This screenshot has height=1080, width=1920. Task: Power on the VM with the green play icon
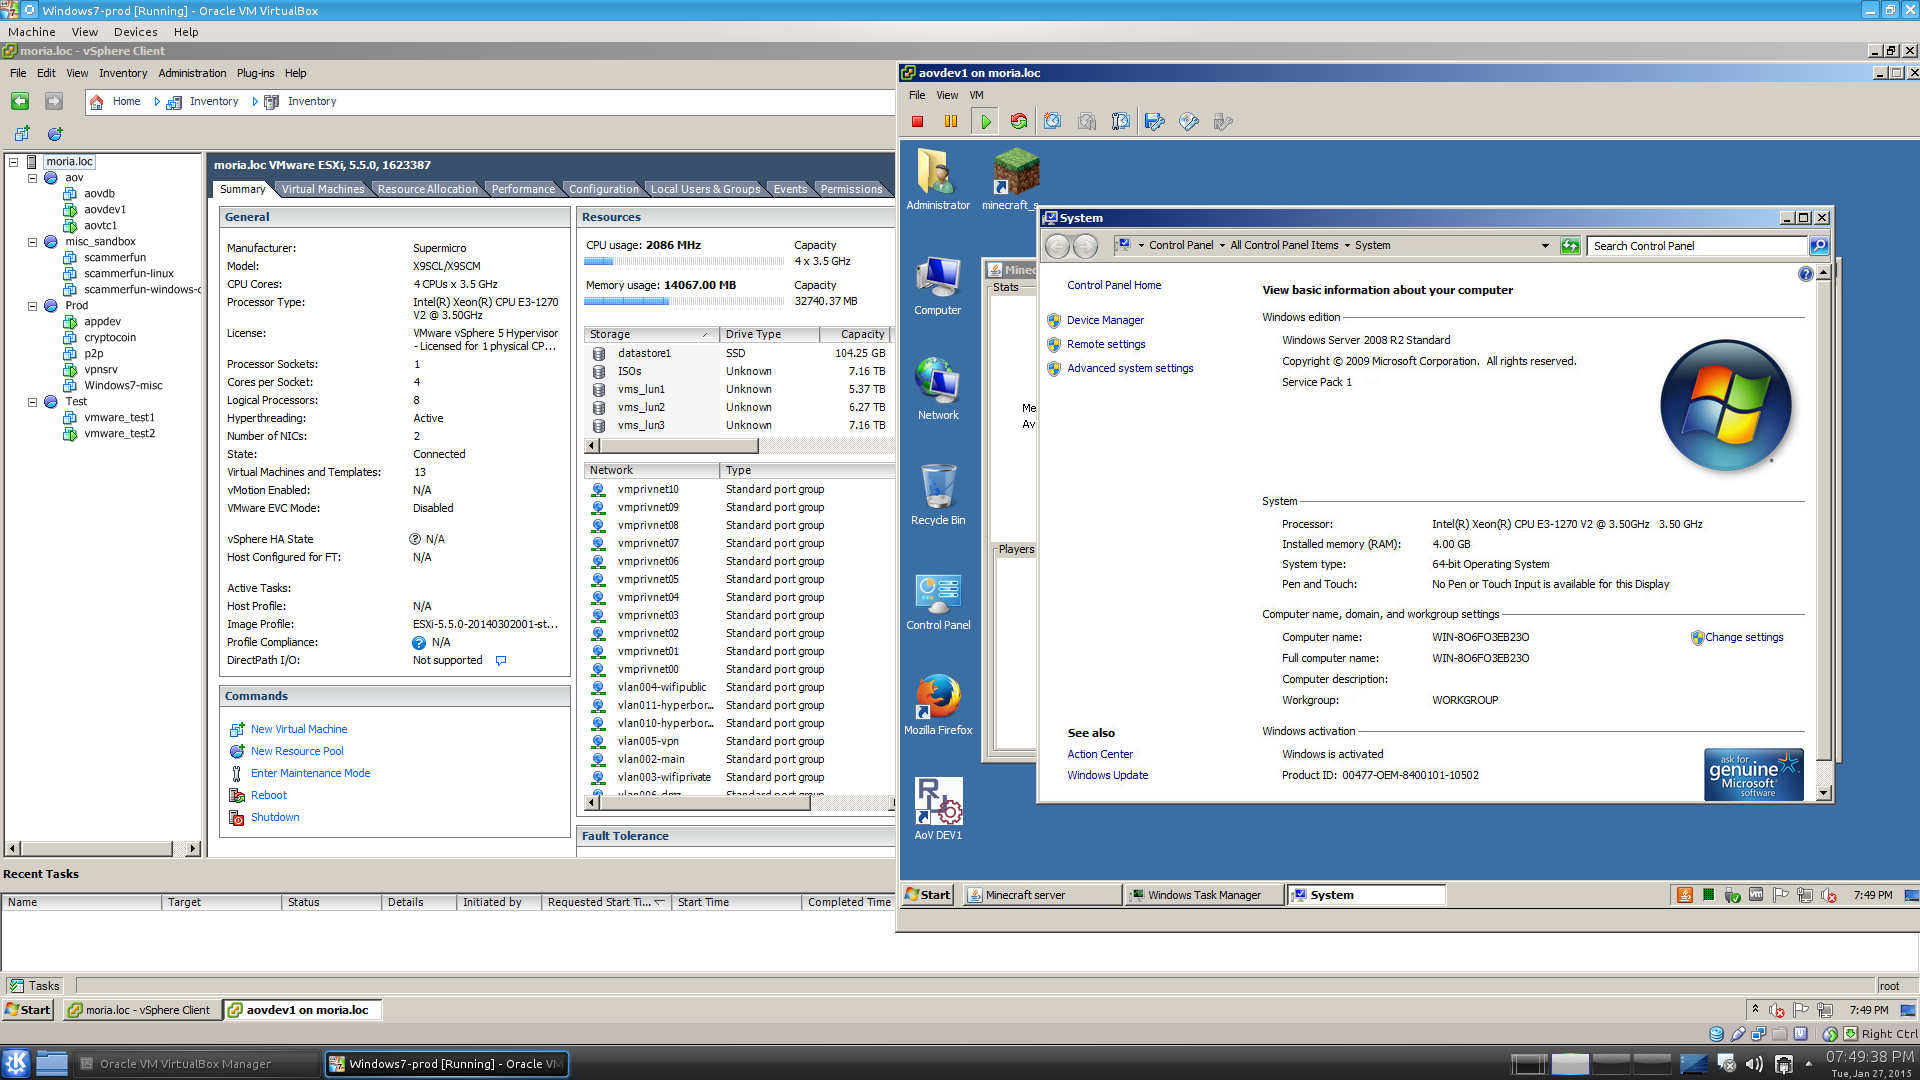click(x=986, y=121)
